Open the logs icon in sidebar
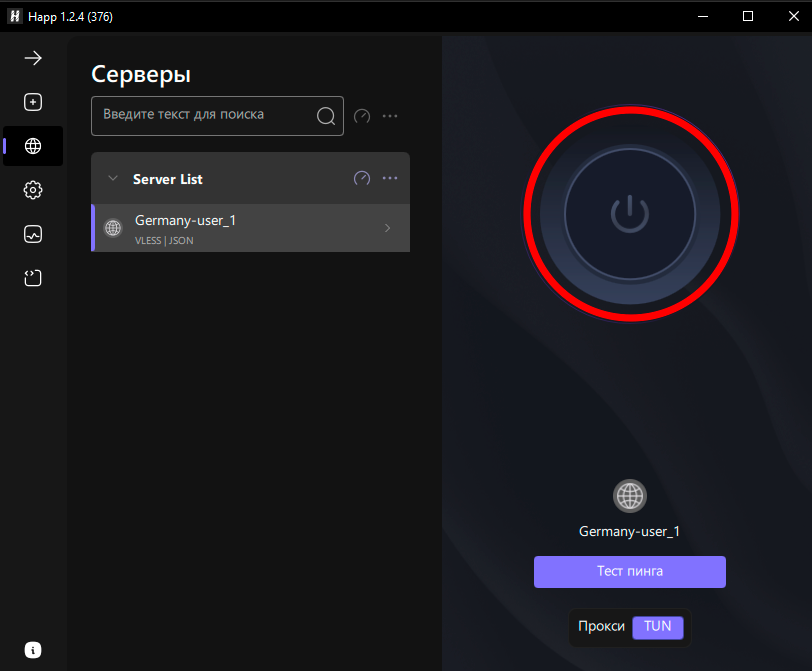The height and width of the screenshot is (671, 812). pos(33,278)
